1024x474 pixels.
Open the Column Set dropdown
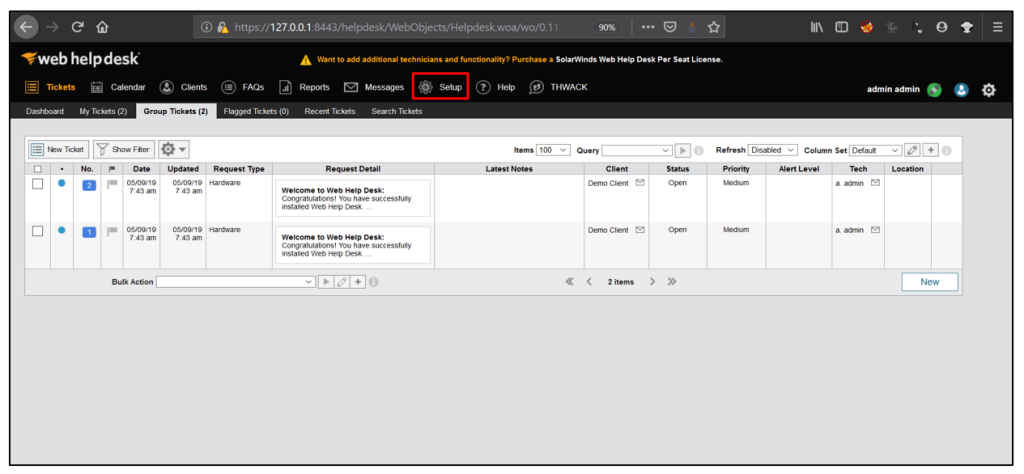(x=876, y=150)
